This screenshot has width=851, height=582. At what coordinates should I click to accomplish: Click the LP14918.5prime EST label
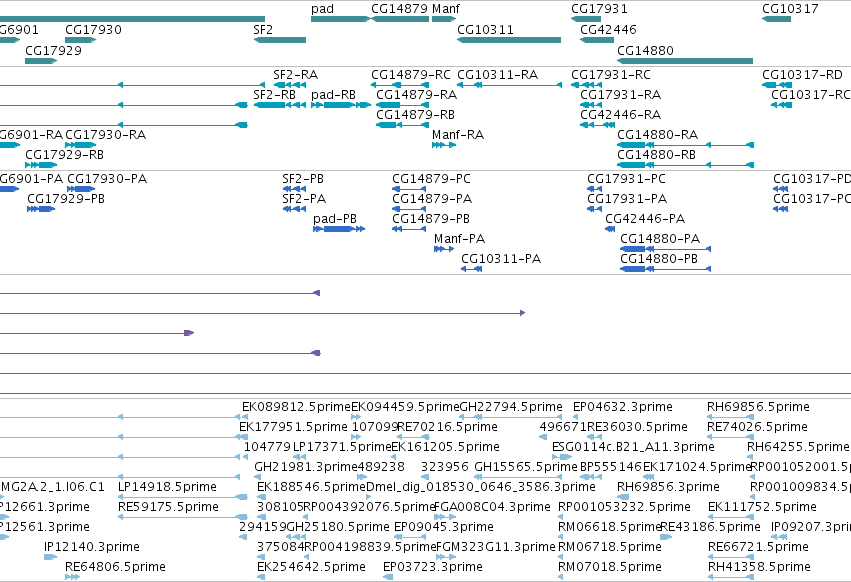pos(167,487)
